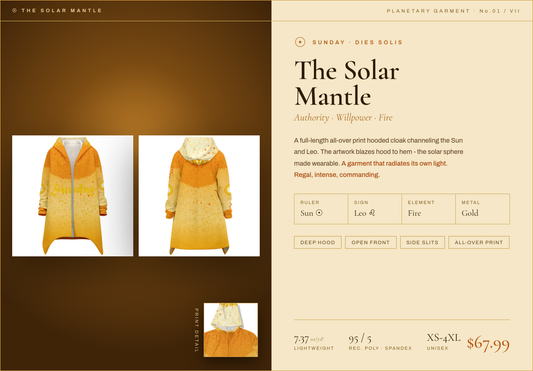Click the Authority · Willpower · Fire subtitle
The image size is (533, 371).
[x=343, y=118]
